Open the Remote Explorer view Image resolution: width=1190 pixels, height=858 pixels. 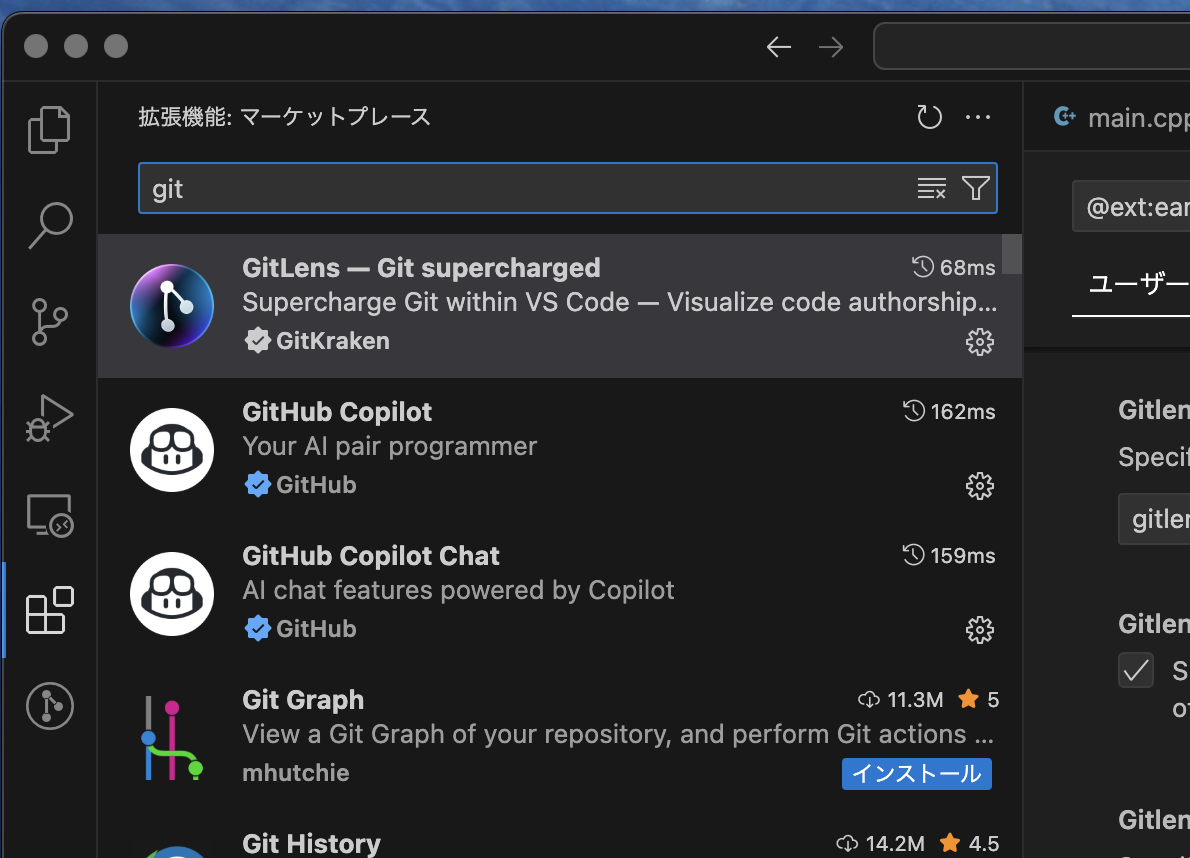[x=50, y=515]
